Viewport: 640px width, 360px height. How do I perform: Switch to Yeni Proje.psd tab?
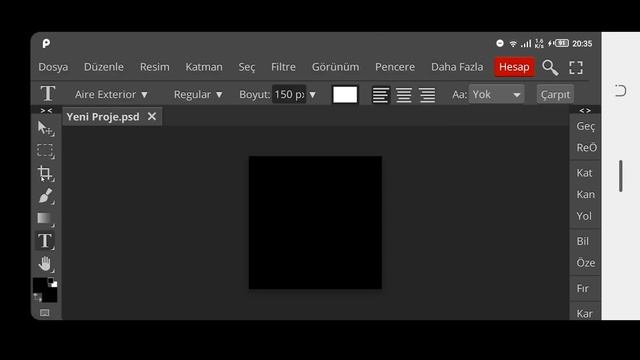(x=103, y=117)
